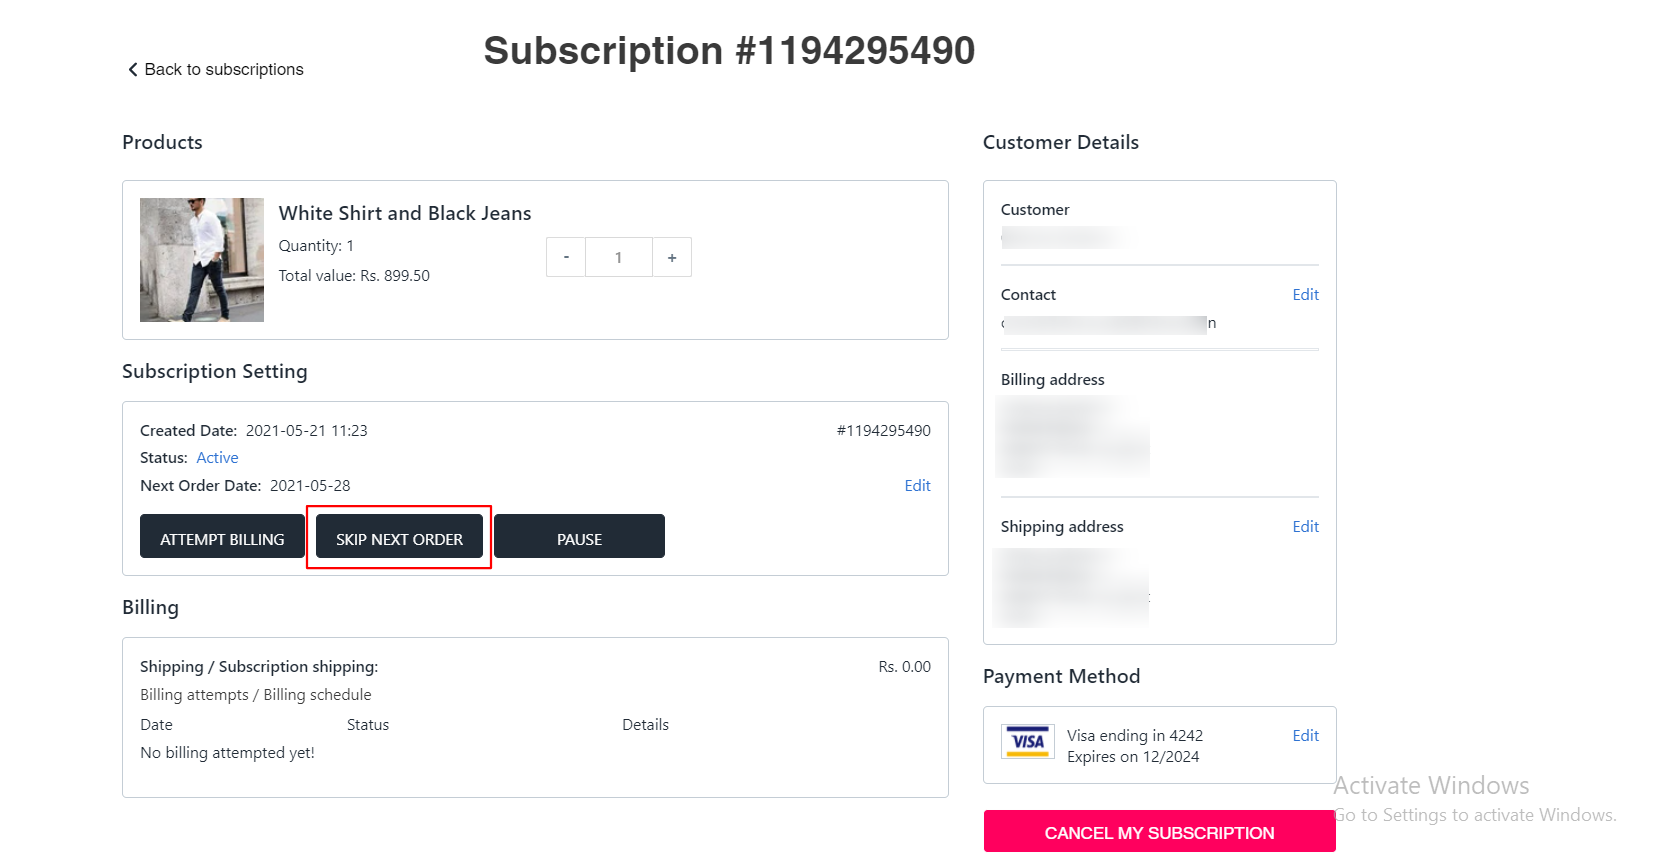Click the Visa ending in 4242 text
Screen dimensions: 1666x864
click(x=1135, y=735)
